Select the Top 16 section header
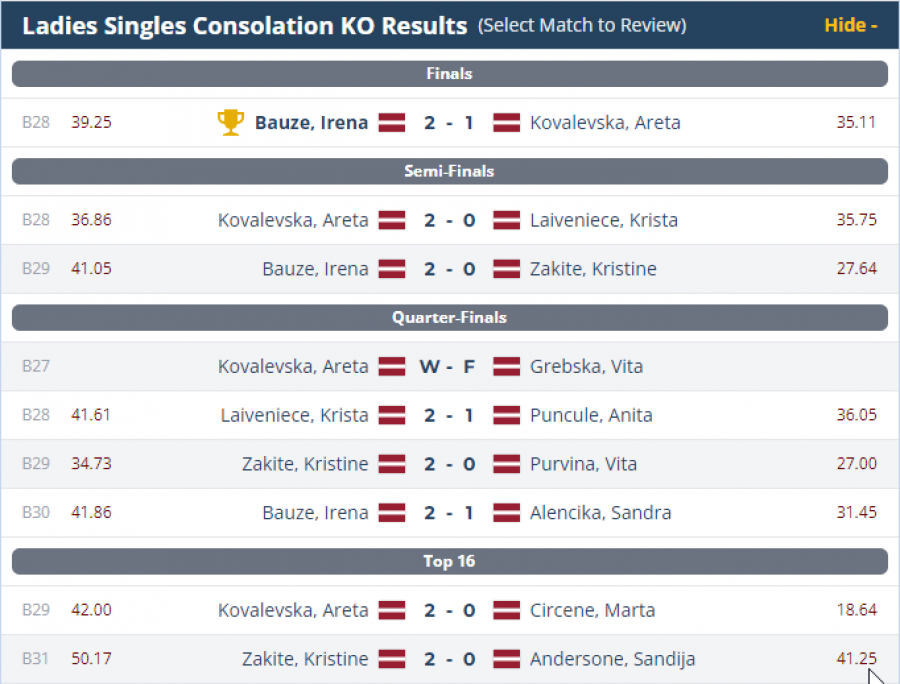Viewport: 900px width, 684px height. (x=449, y=561)
